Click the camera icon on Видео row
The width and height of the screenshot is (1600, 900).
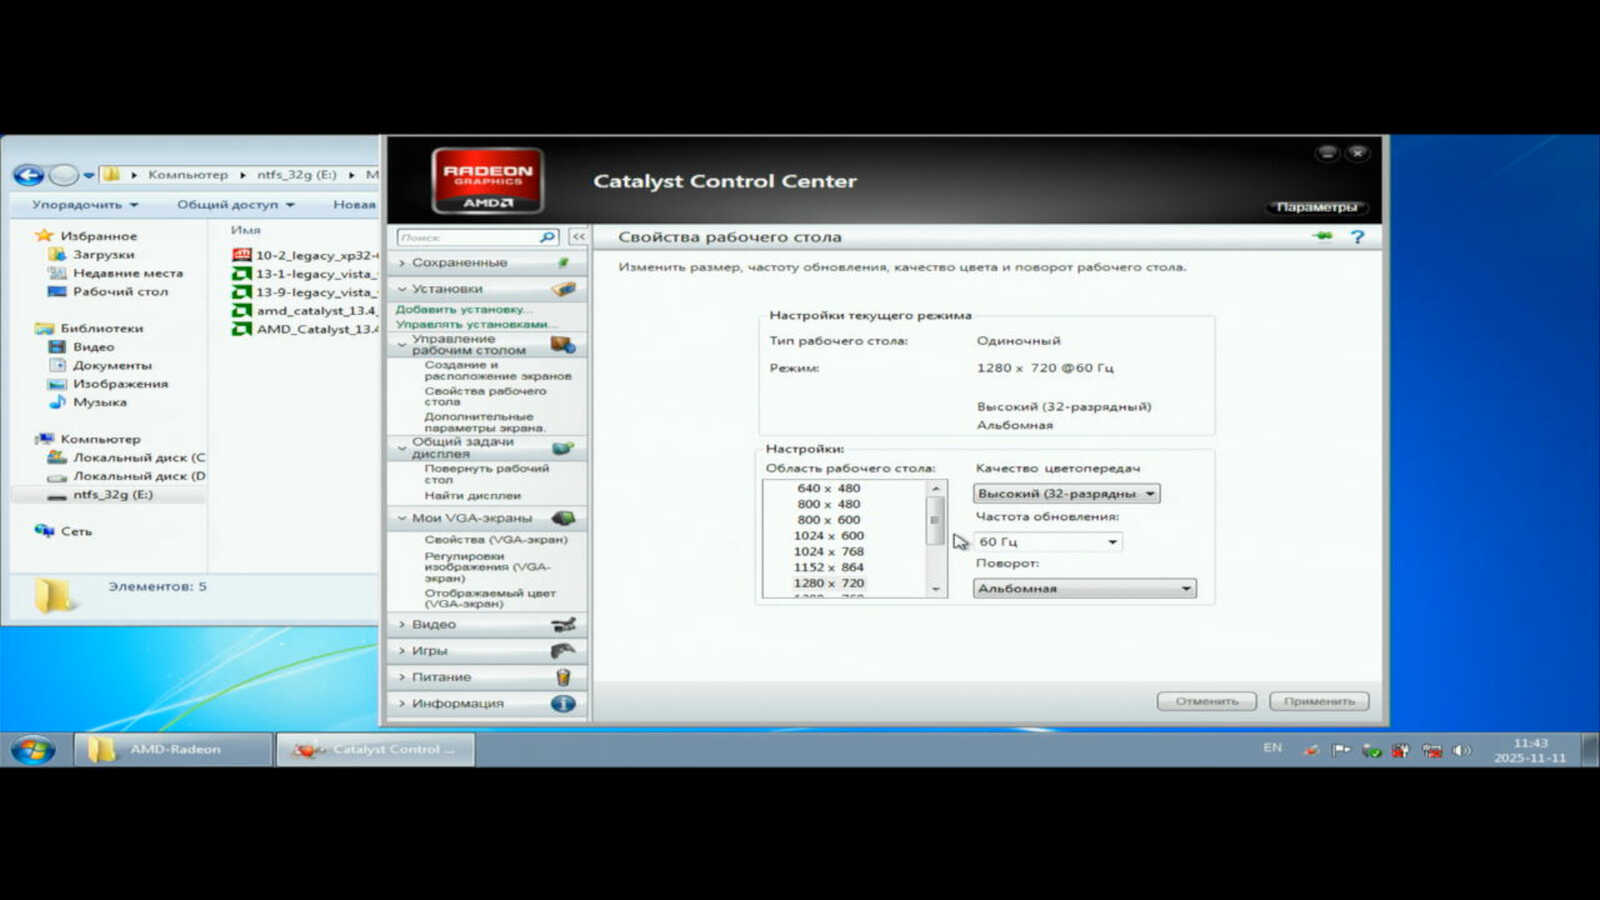(x=563, y=625)
